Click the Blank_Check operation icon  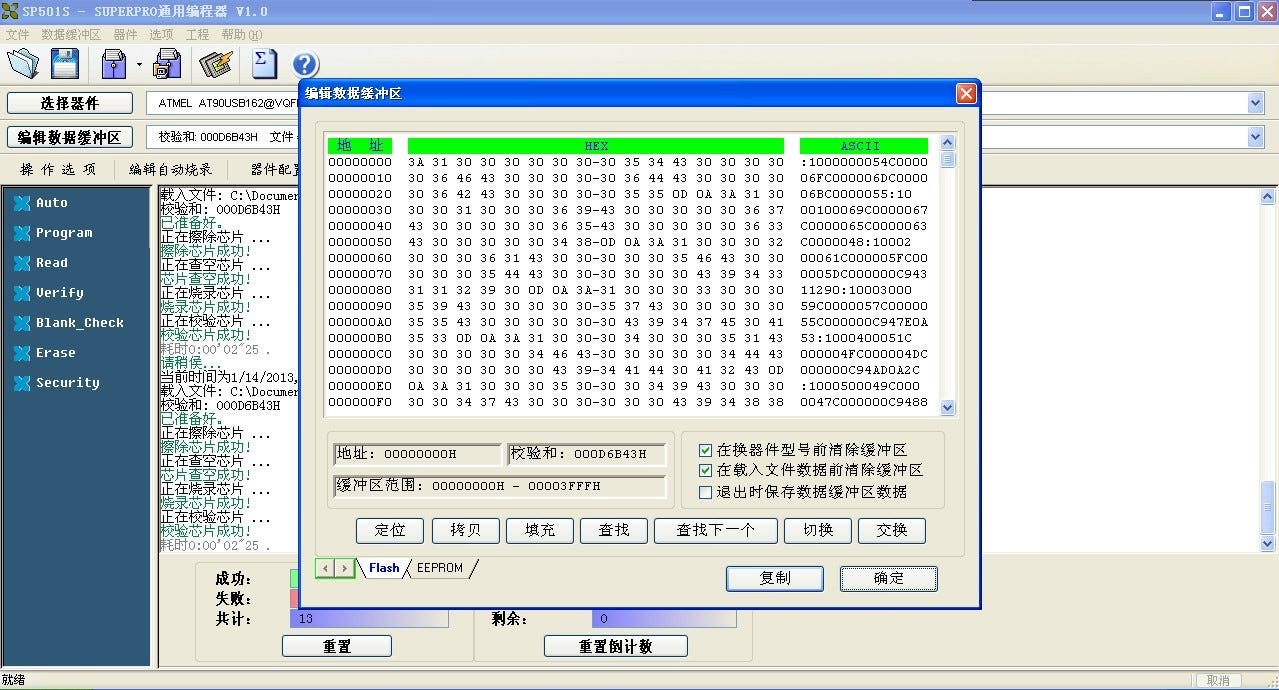[22, 323]
